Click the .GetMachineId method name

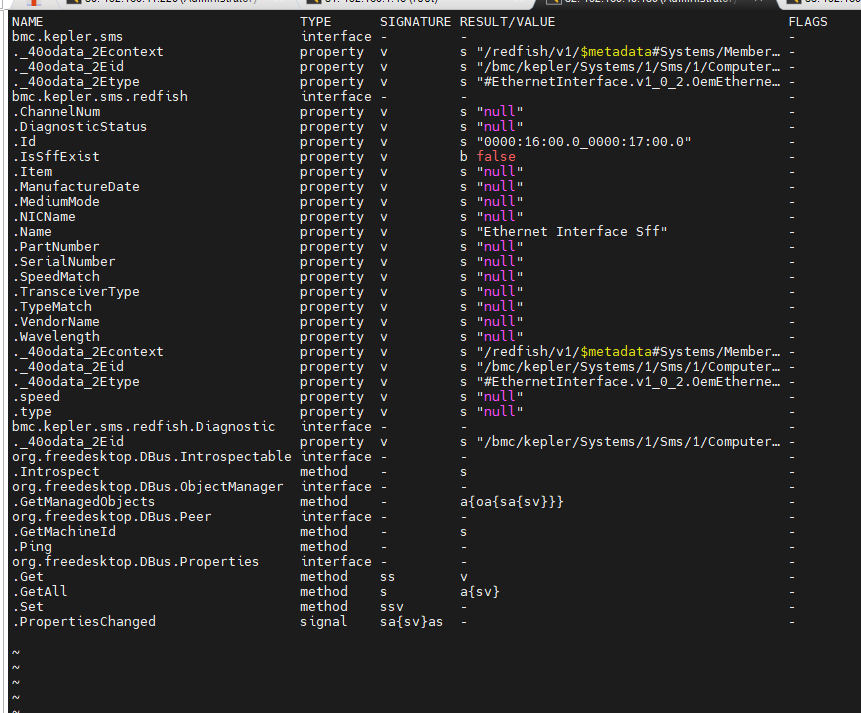[x=64, y=532]
